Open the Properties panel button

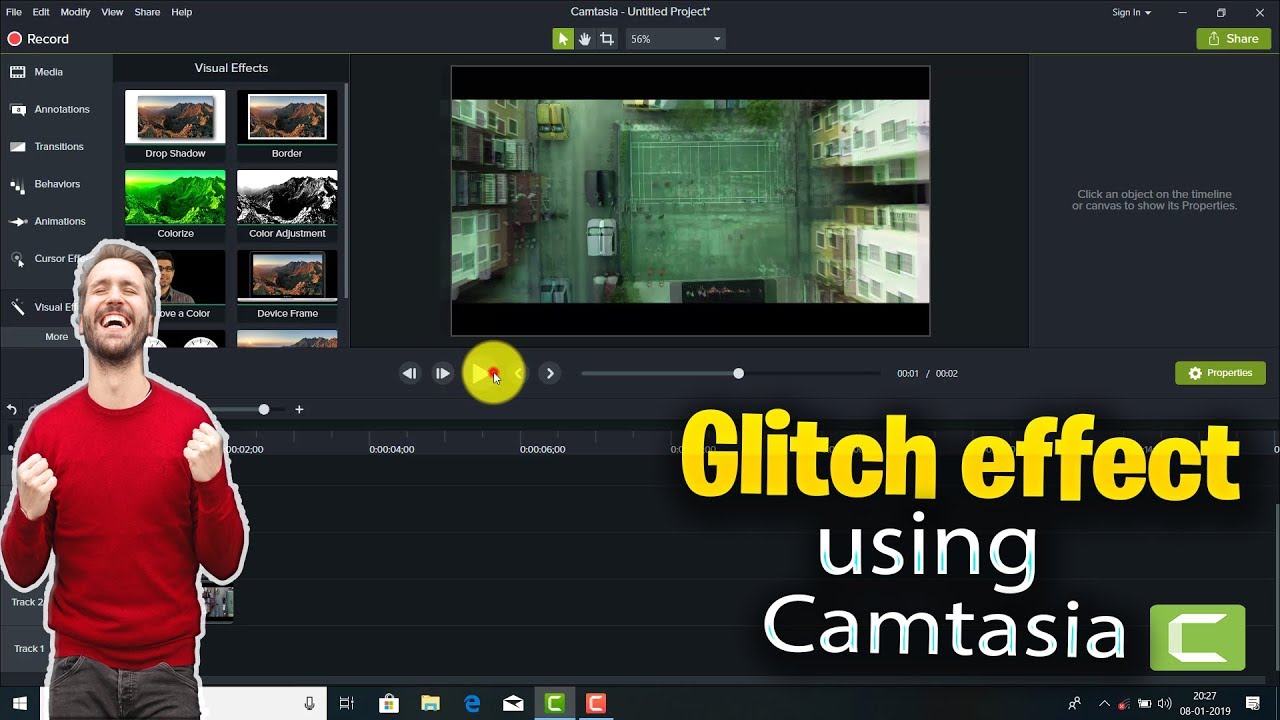point(1220,373)
